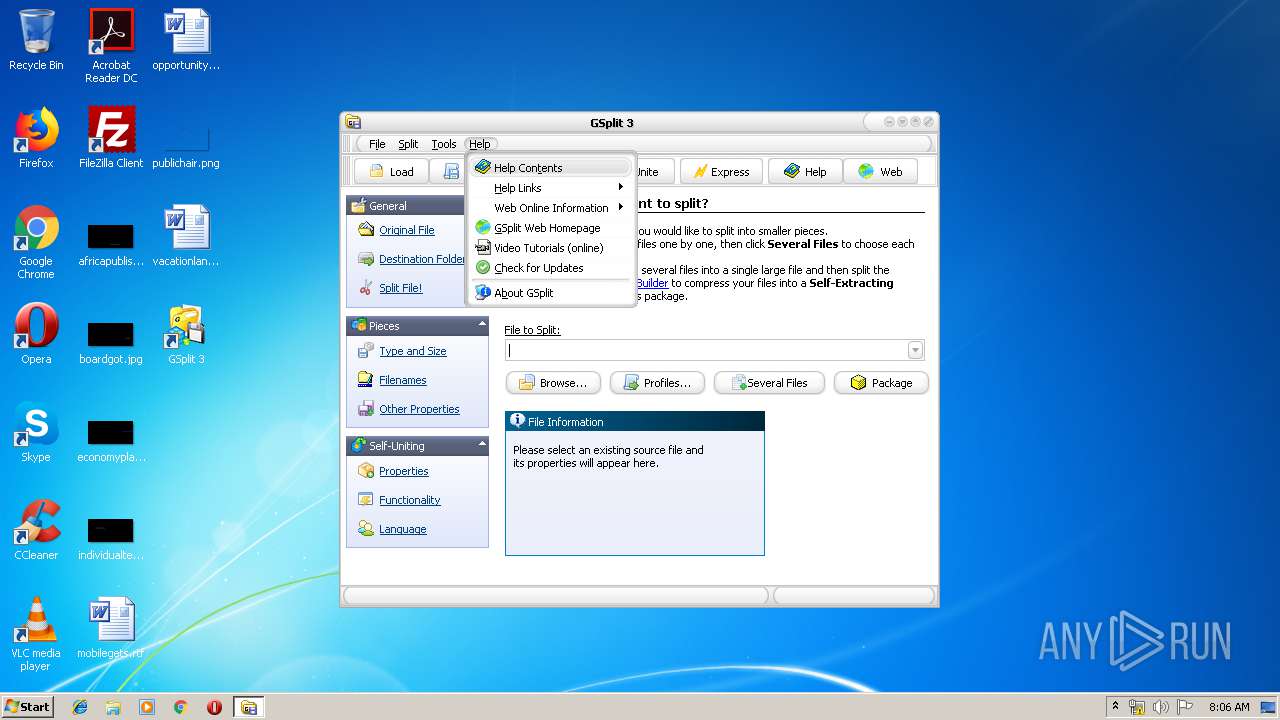The height and width of the screenshot is (720, 1280).
Task: Click the Filenames icon
Action: pos(365,380)
